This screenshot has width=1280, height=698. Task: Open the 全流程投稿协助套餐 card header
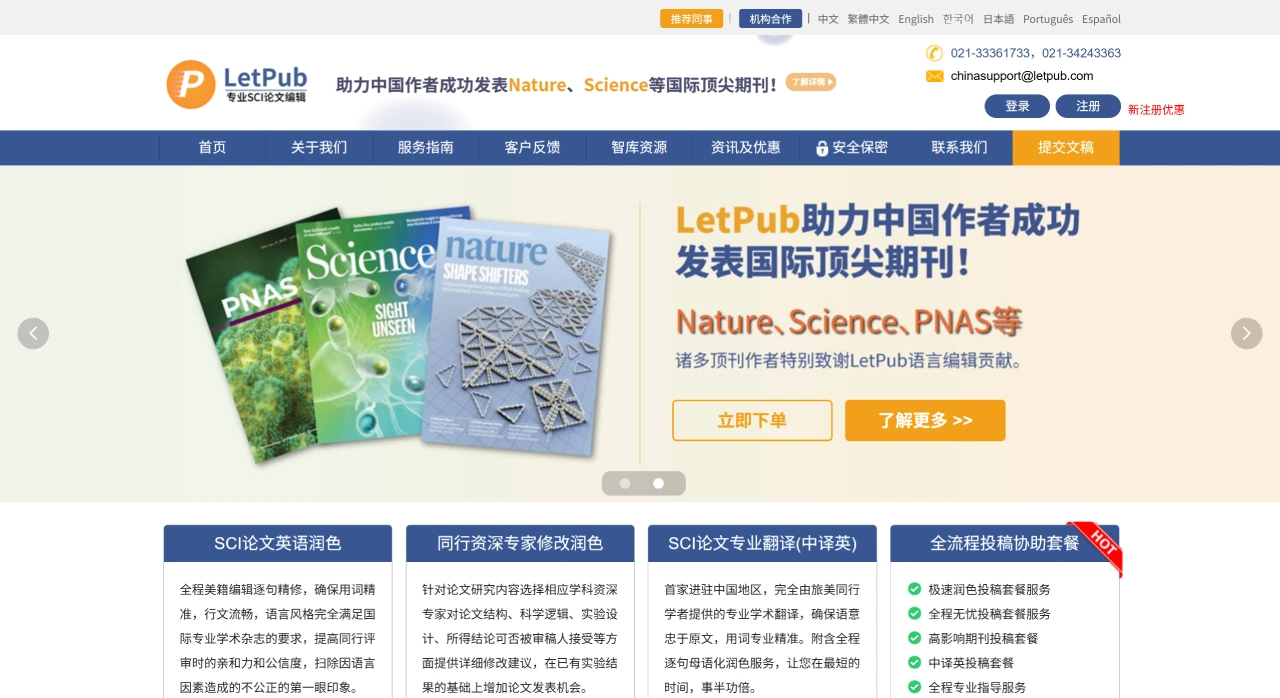1004,543
